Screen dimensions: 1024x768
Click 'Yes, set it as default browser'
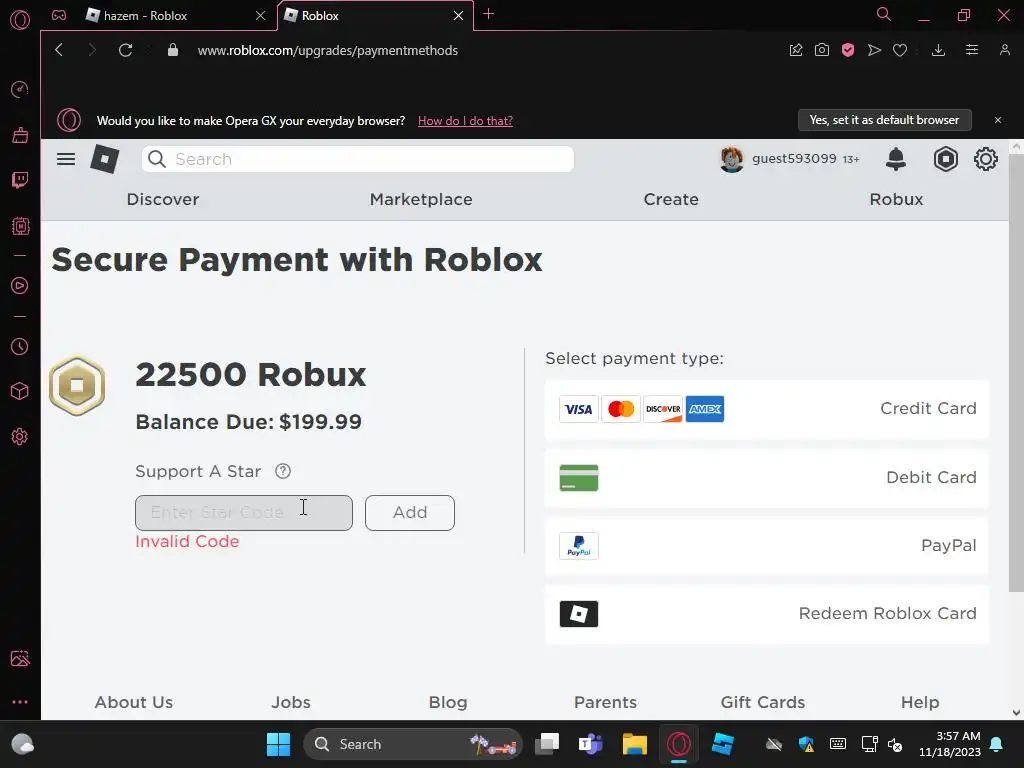[884, 120]
